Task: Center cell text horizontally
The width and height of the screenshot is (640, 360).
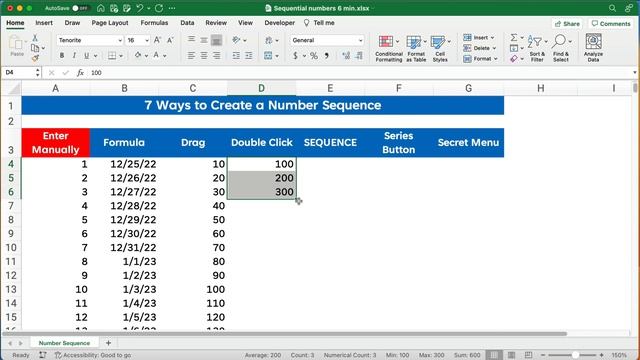Action: [x=204, y=56]
